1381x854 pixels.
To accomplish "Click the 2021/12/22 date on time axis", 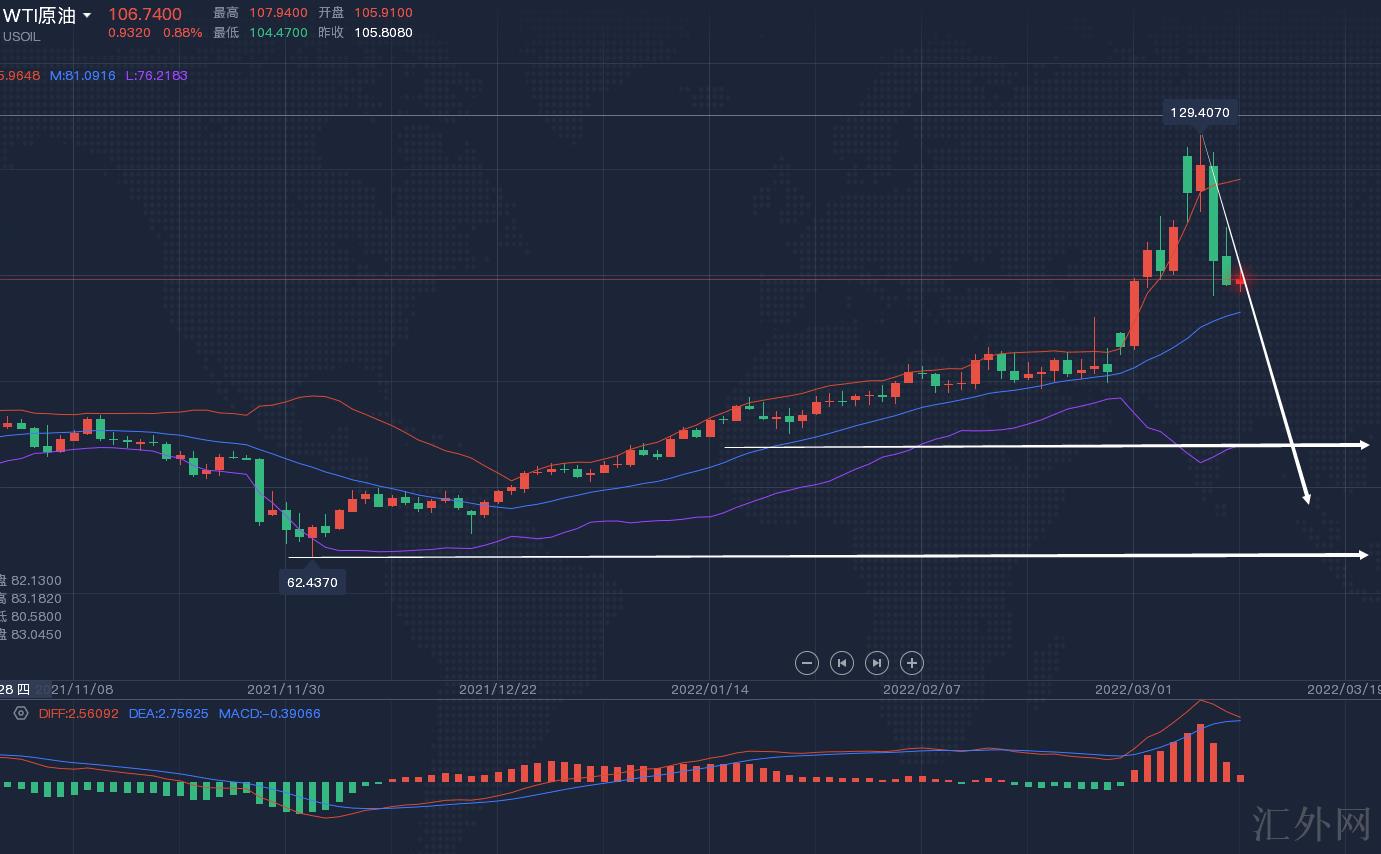I will [497, 689].
